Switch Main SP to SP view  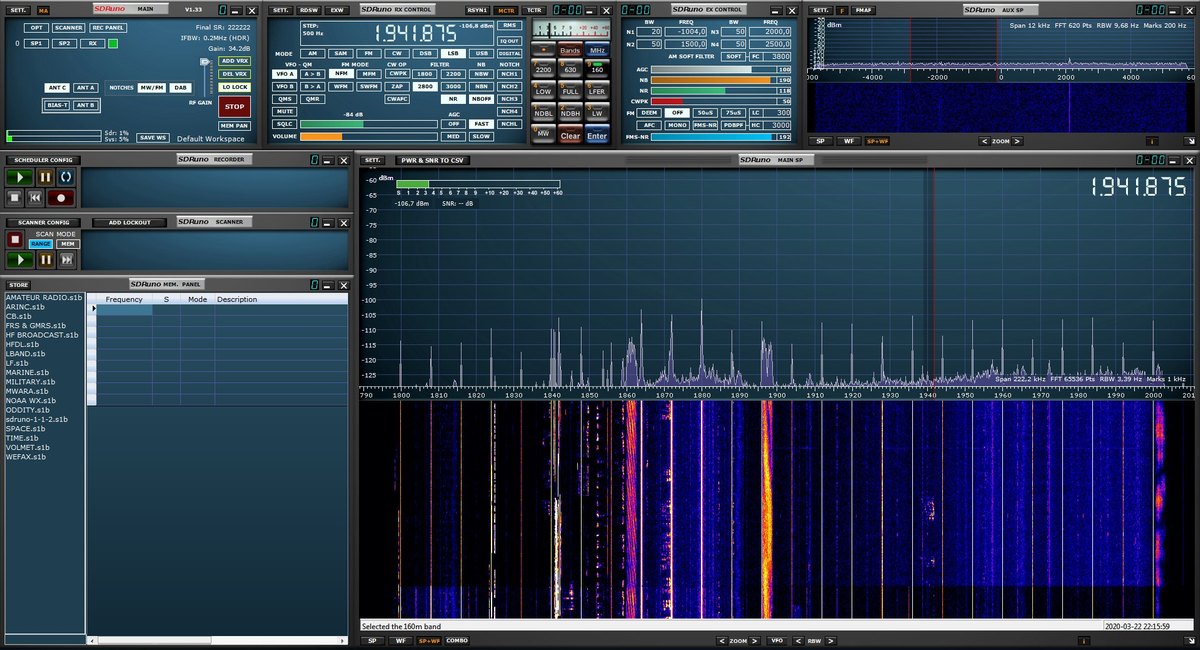pos(372,640)
